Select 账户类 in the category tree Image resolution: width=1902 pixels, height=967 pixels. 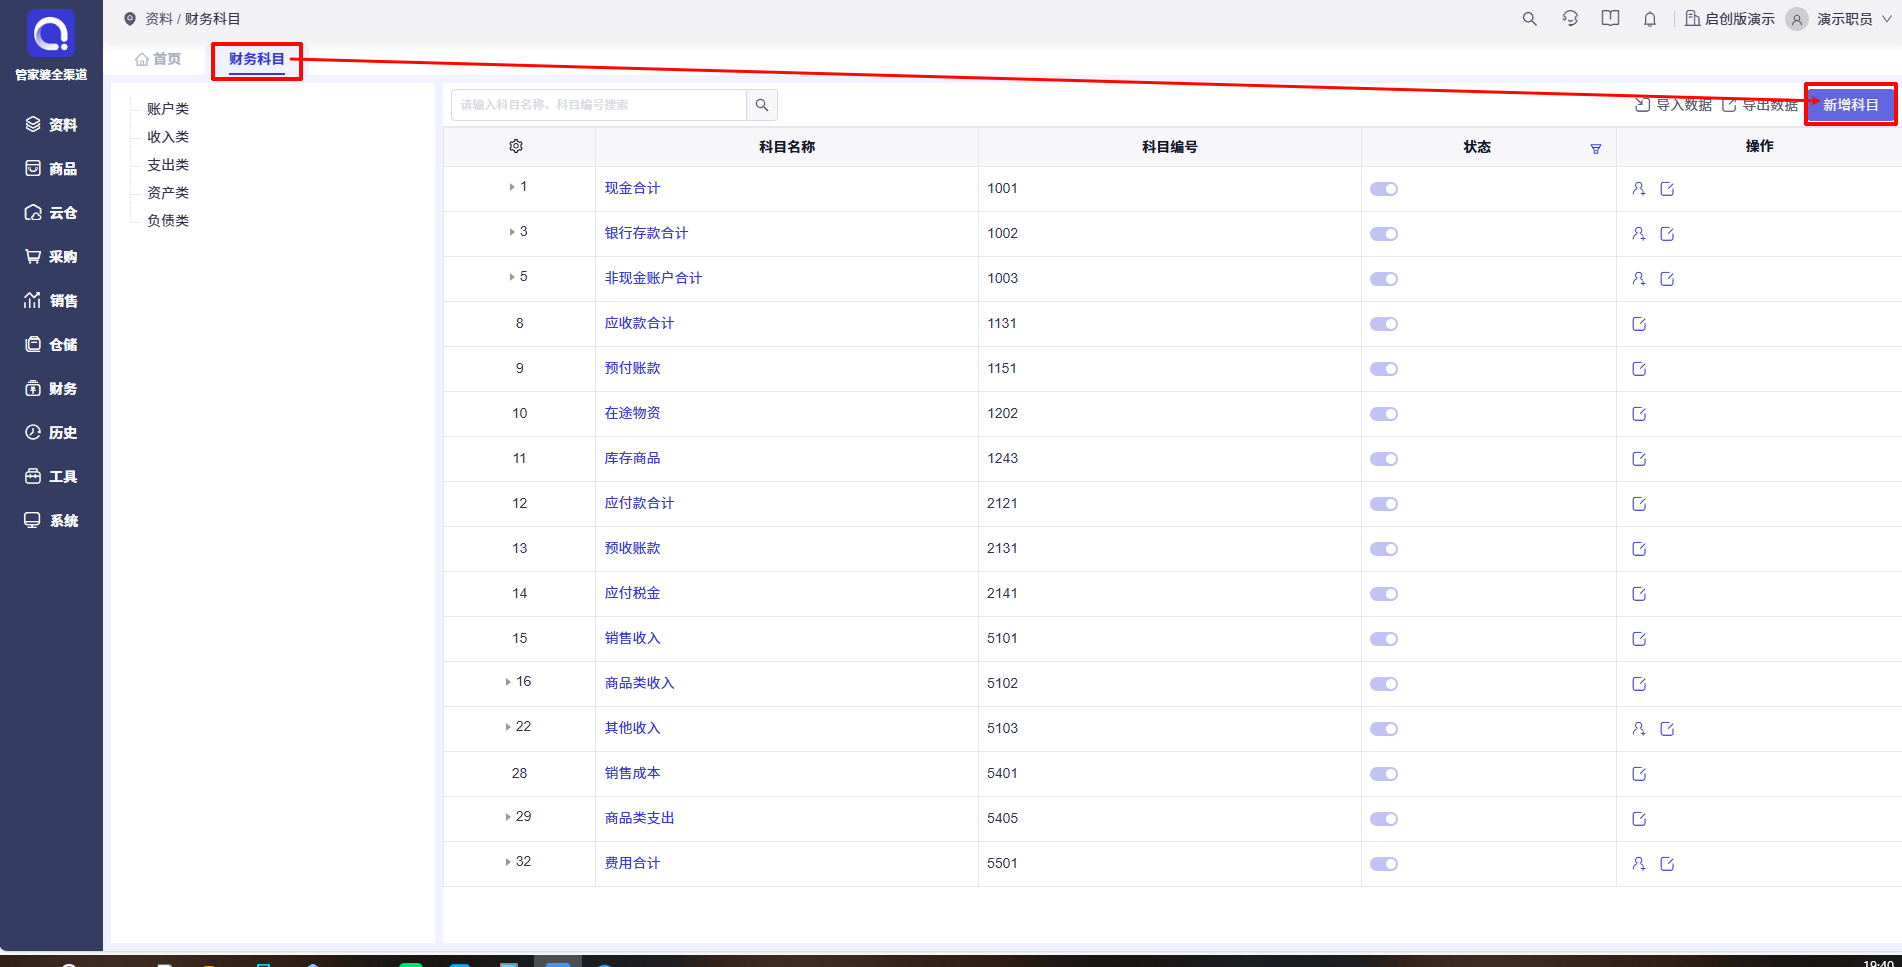tap(168, 109)
